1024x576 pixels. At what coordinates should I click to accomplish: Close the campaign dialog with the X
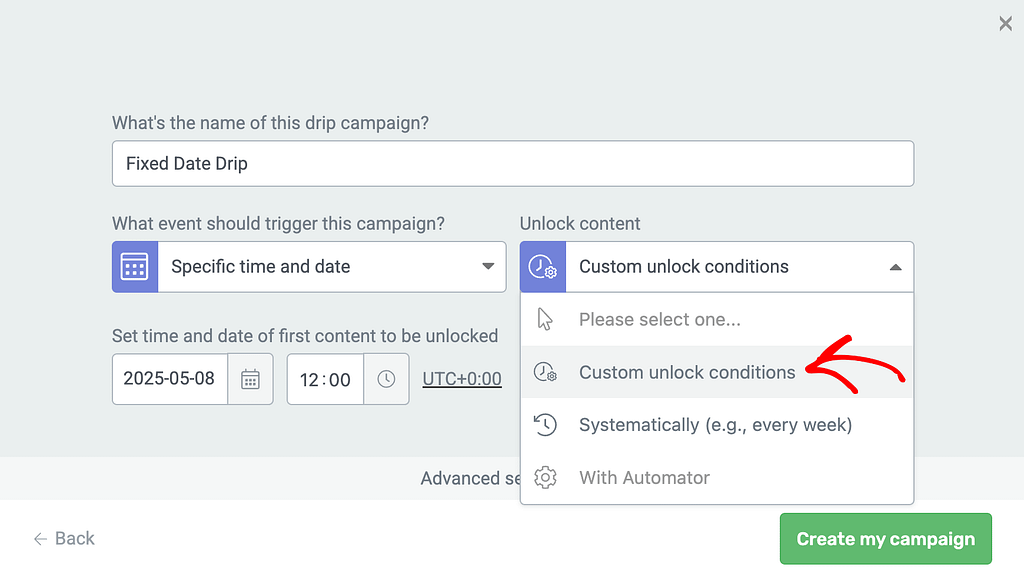coord(1006,24)
